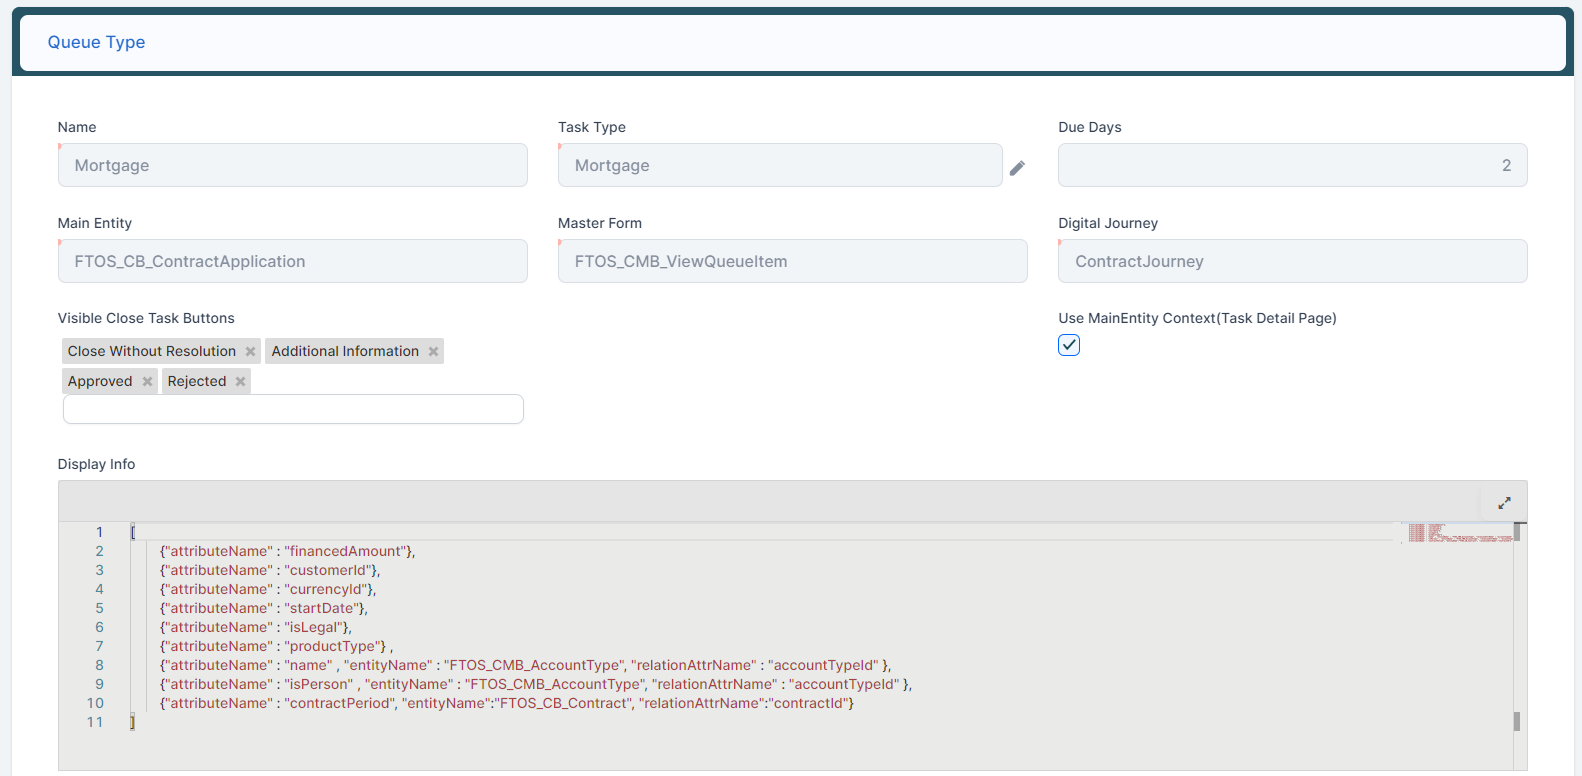Open the Task Type lookup field

(779, 165)
